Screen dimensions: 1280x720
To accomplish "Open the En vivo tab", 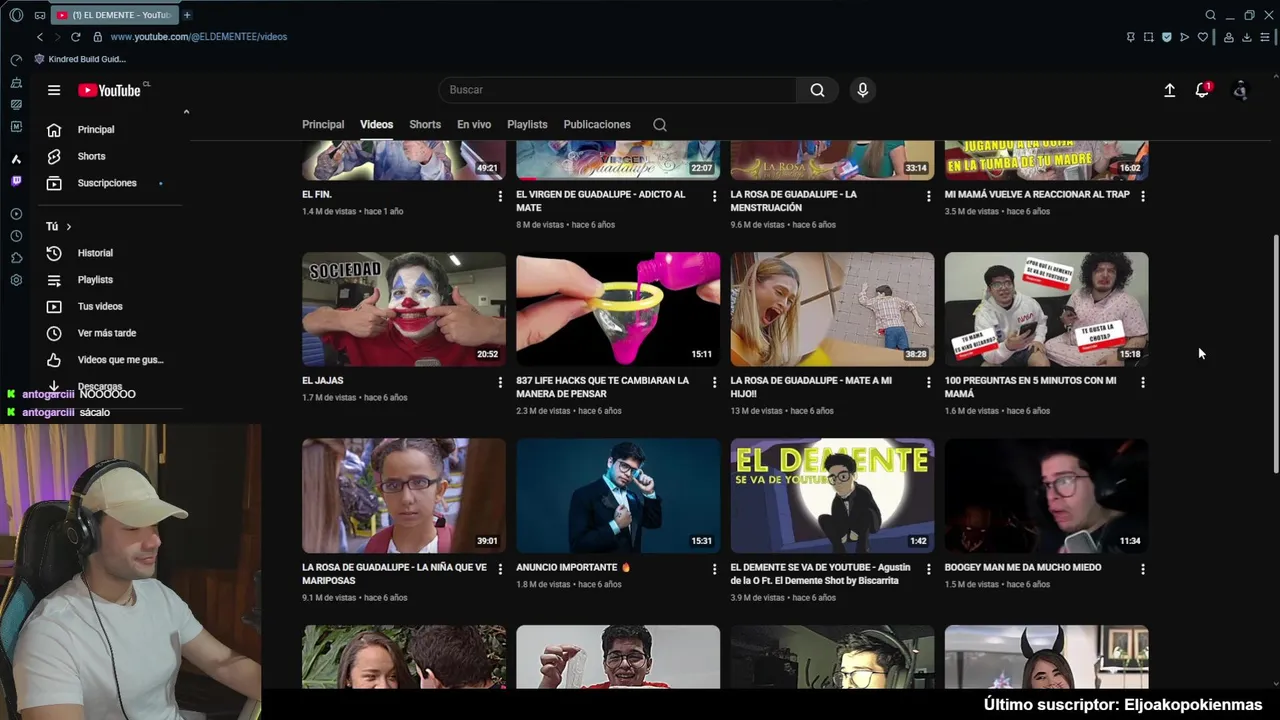I will tap(474, 125).
